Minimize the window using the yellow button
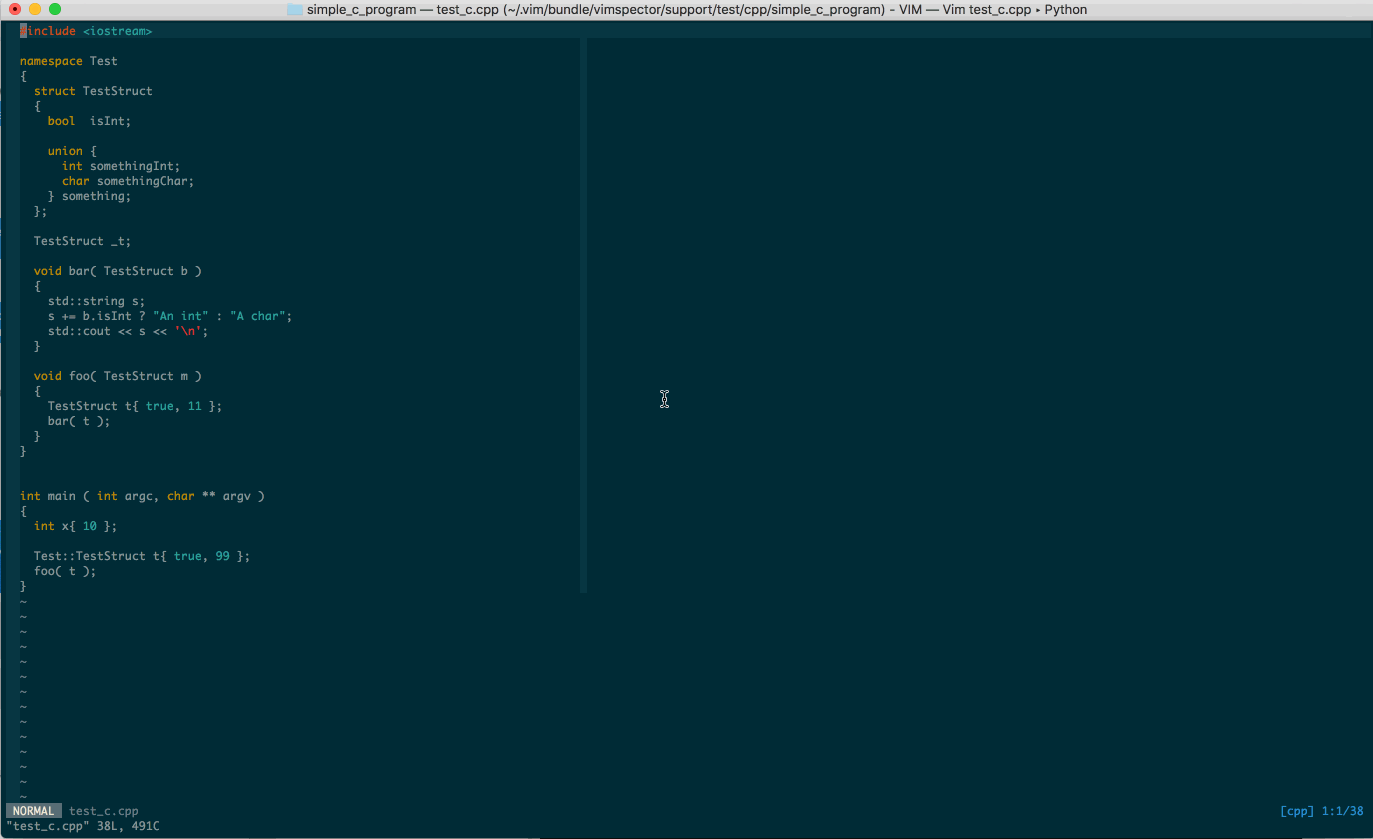1373x839 pixels. click(35, 10)
